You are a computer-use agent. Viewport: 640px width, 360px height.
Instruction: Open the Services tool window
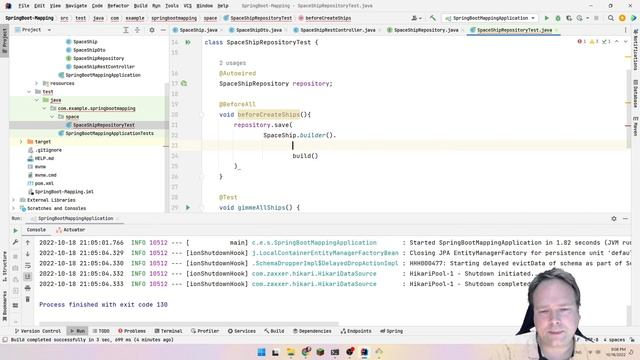coord(242,331)
